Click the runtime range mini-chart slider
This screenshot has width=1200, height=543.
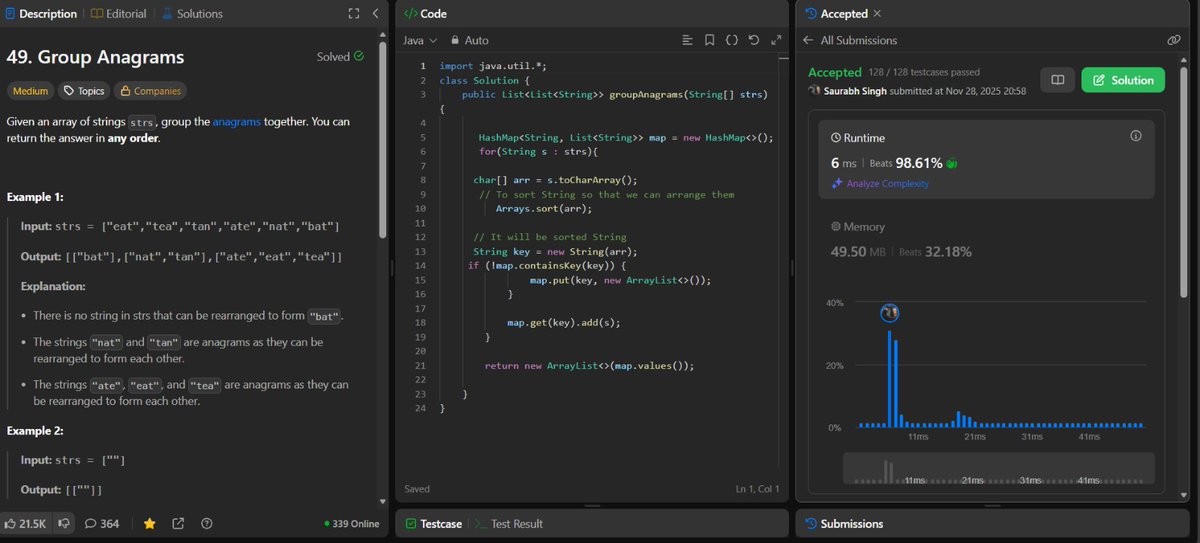point(999,469)
